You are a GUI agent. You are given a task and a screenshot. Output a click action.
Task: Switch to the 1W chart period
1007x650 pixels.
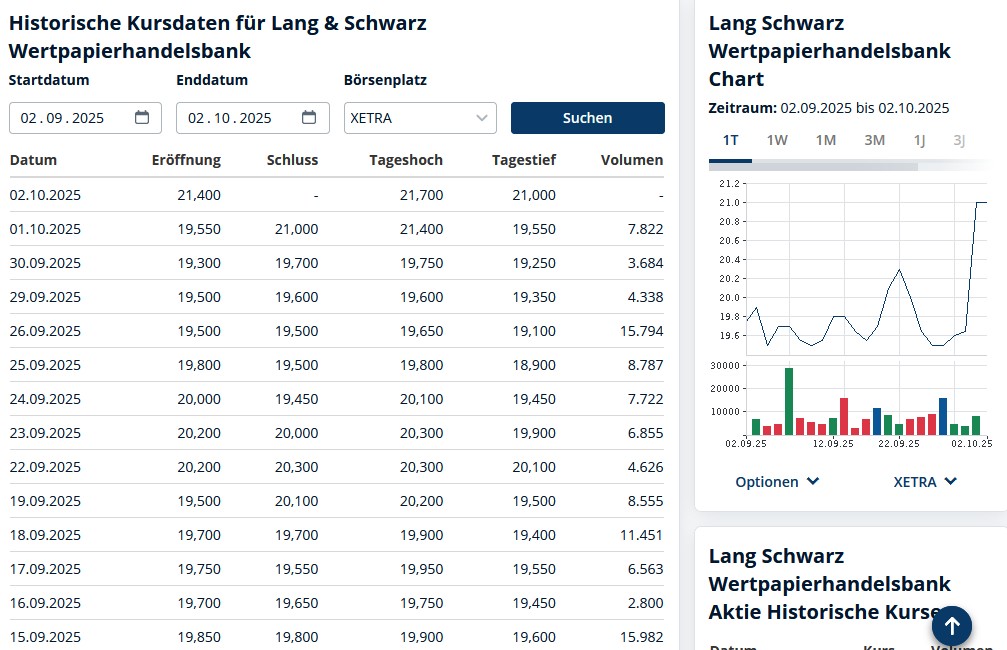click(x=777, y=140)
